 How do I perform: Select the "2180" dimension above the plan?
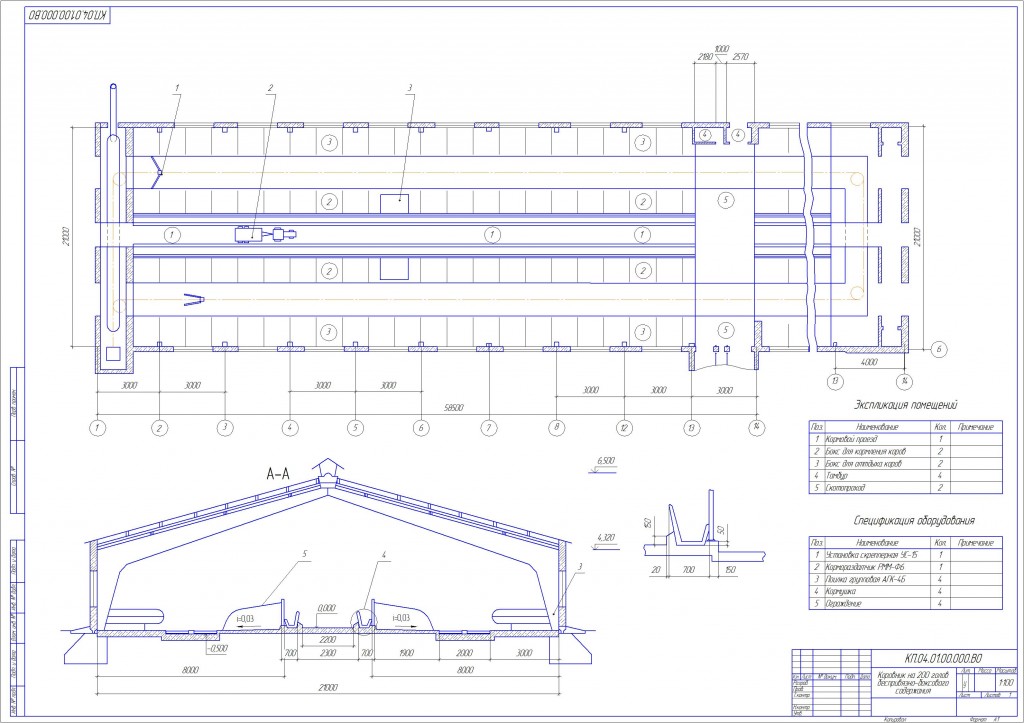click(705, 57)
